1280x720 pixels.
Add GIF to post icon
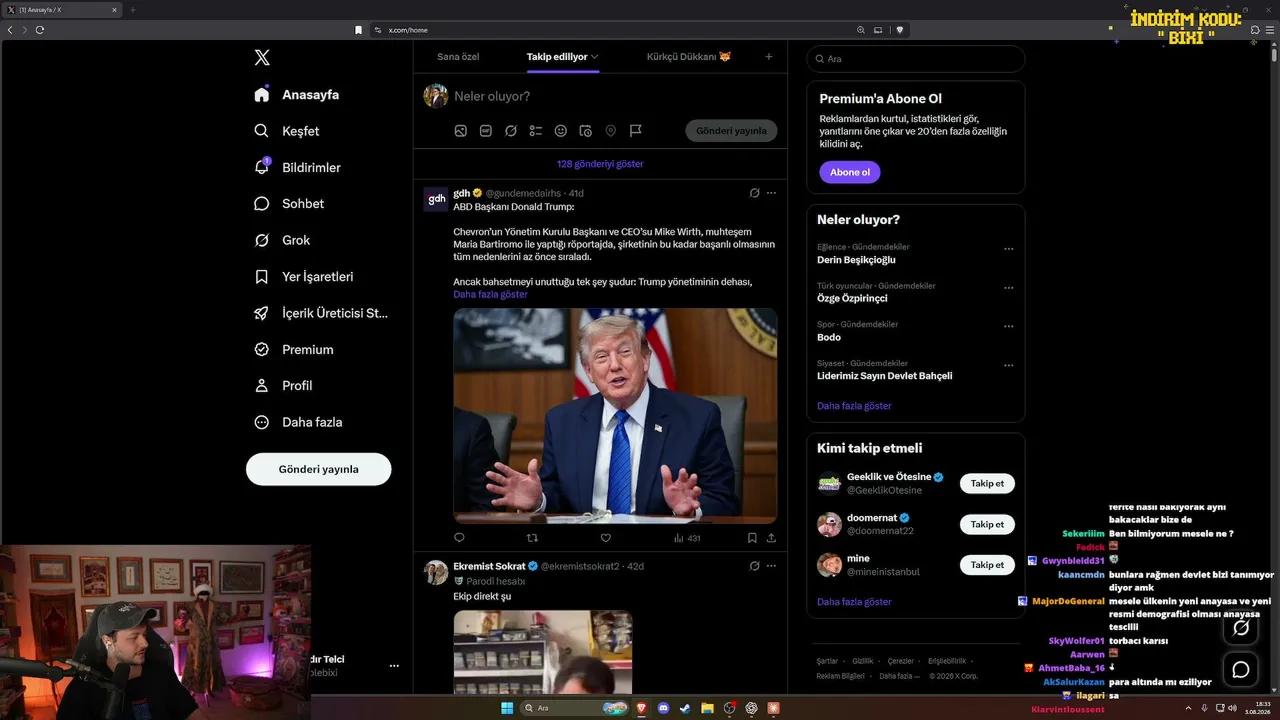[x=486, y=131]
